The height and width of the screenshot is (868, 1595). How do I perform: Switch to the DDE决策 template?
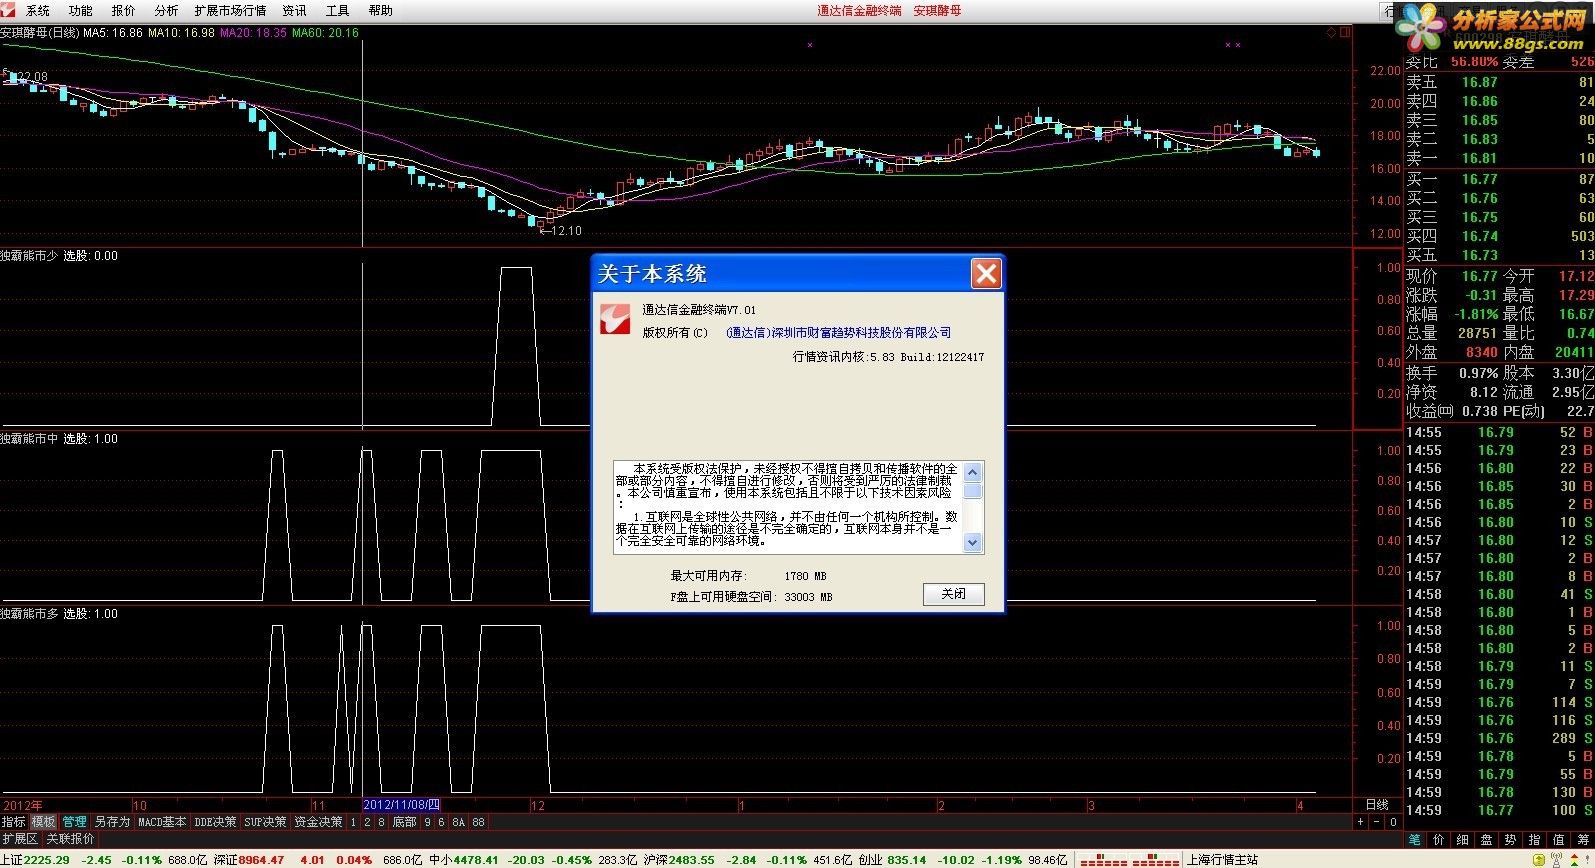215,822
